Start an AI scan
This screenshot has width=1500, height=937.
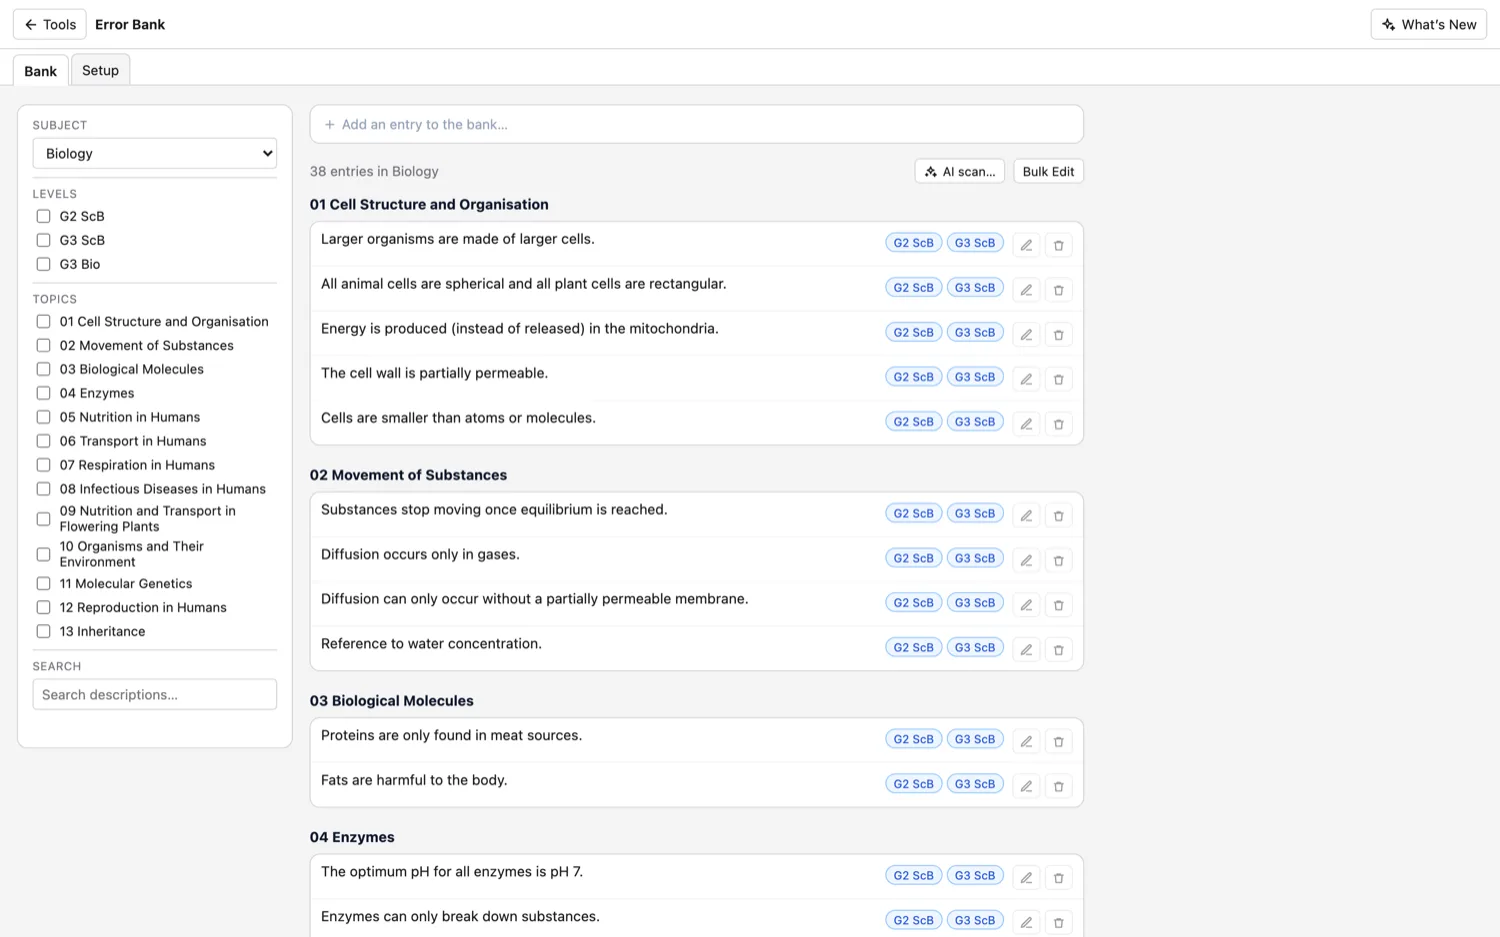pyautogui.click(x=959, y=171)
